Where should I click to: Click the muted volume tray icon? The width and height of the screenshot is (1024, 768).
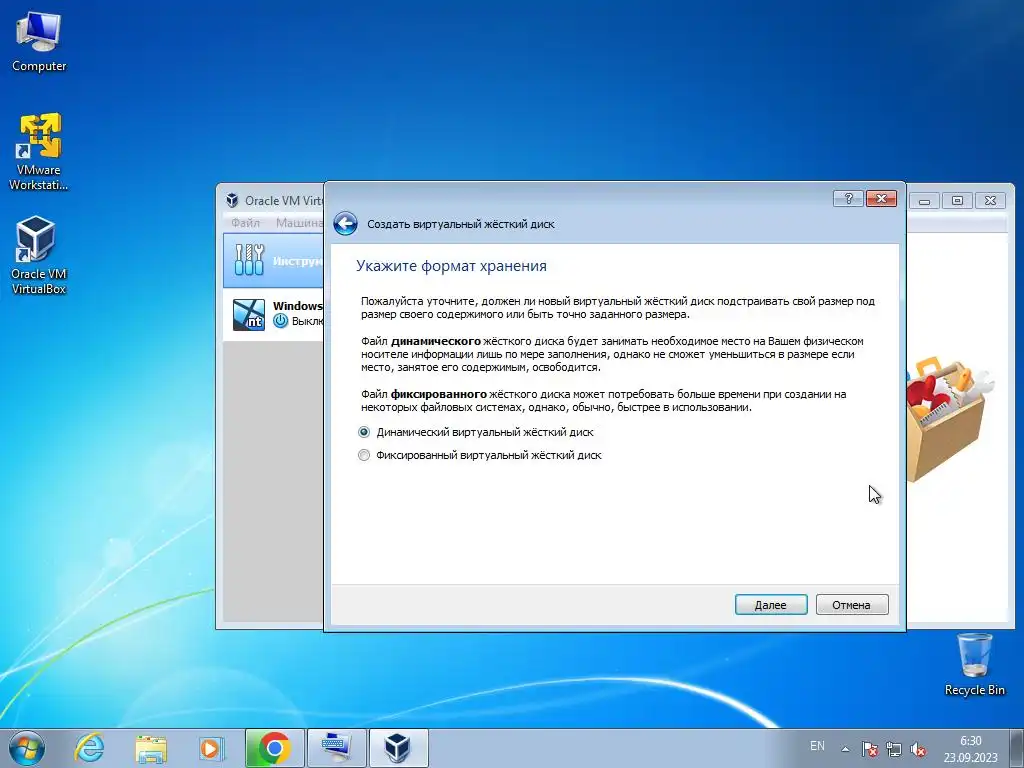[918, 749]
